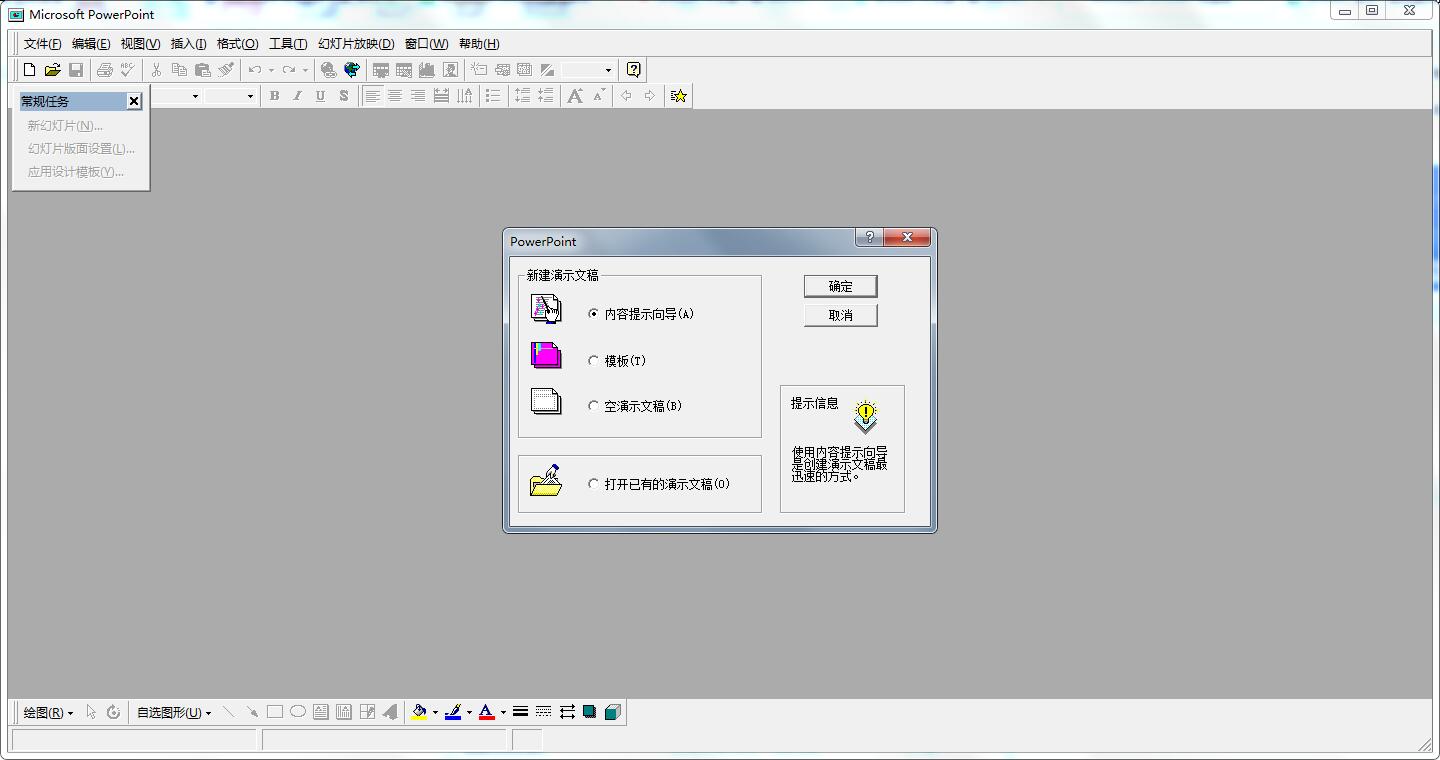
Task: Choose 空演示文稿 option
Action: tap(593, 406)
